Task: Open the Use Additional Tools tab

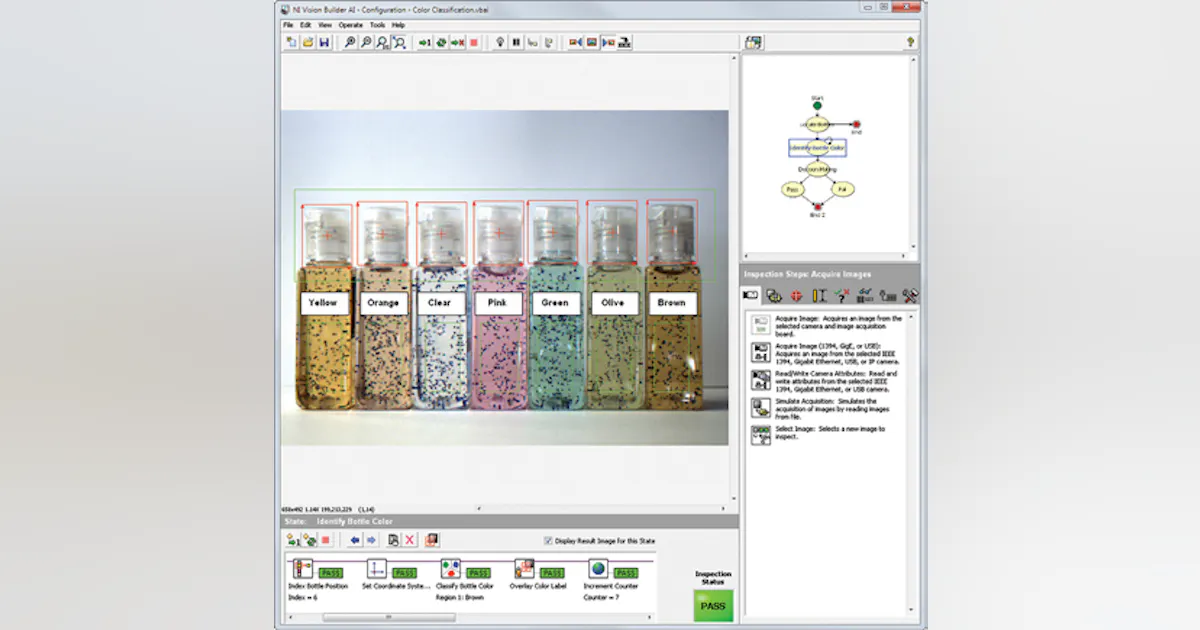Action: coord(910,295)
